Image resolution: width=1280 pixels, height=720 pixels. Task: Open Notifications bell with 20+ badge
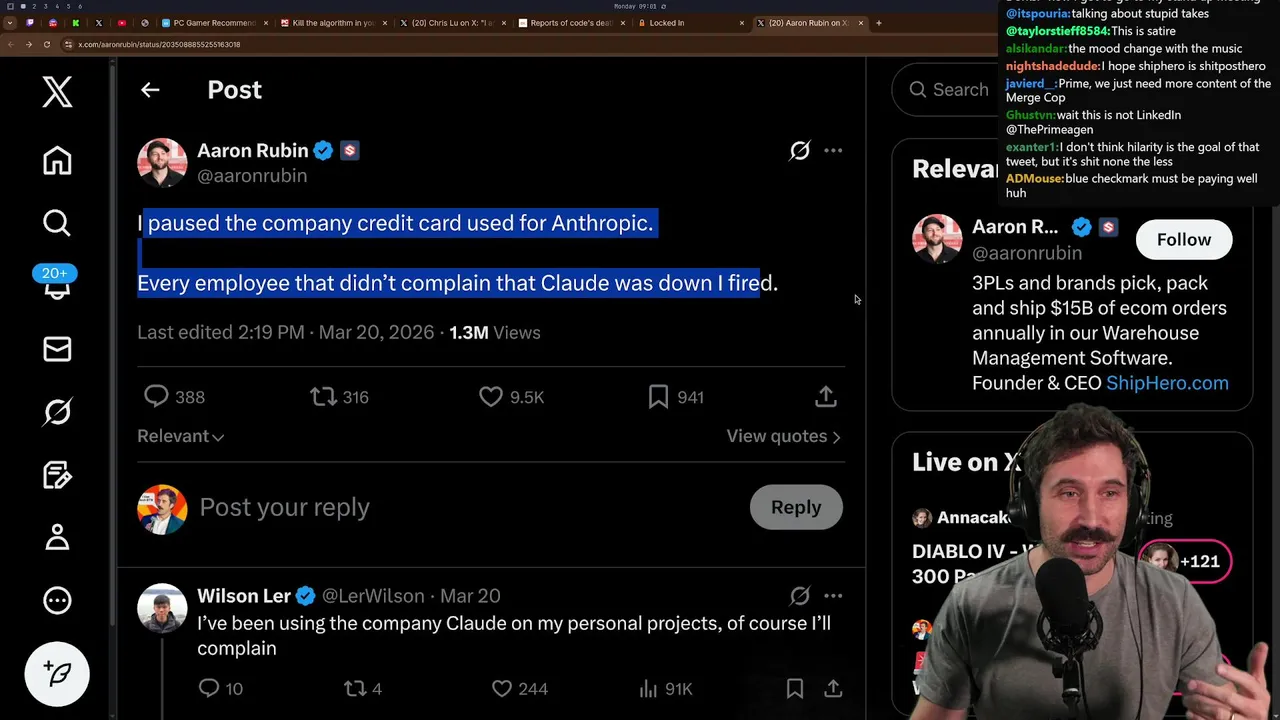(x=57, y=283)
